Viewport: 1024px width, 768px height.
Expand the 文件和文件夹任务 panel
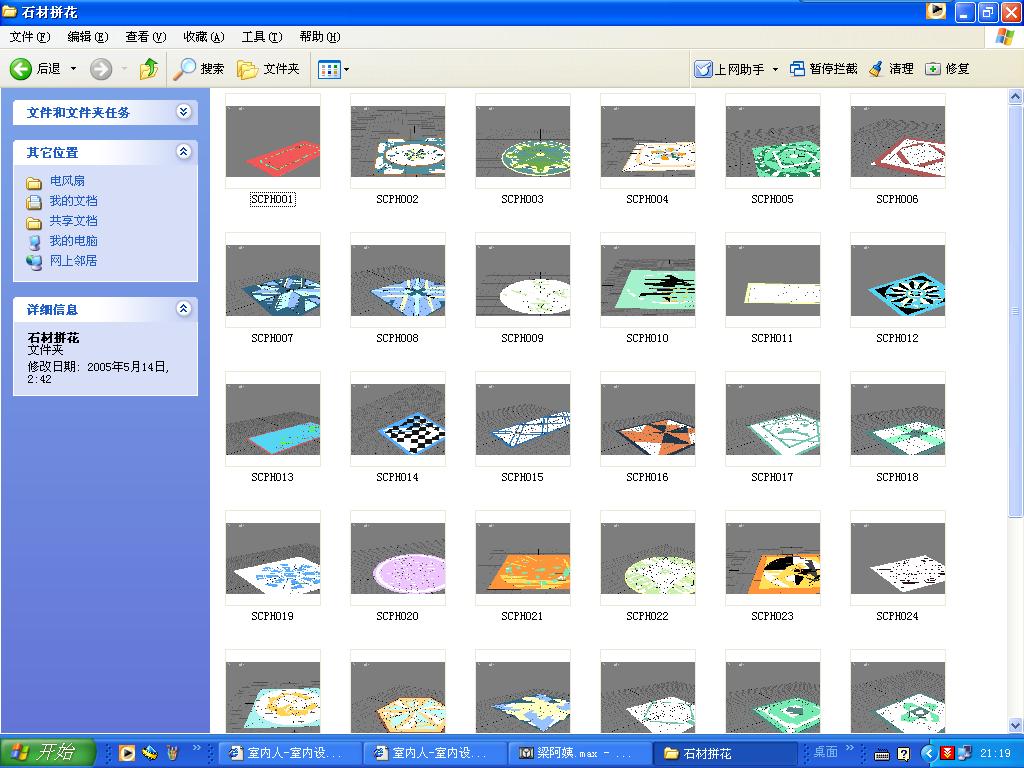(183, 112)
